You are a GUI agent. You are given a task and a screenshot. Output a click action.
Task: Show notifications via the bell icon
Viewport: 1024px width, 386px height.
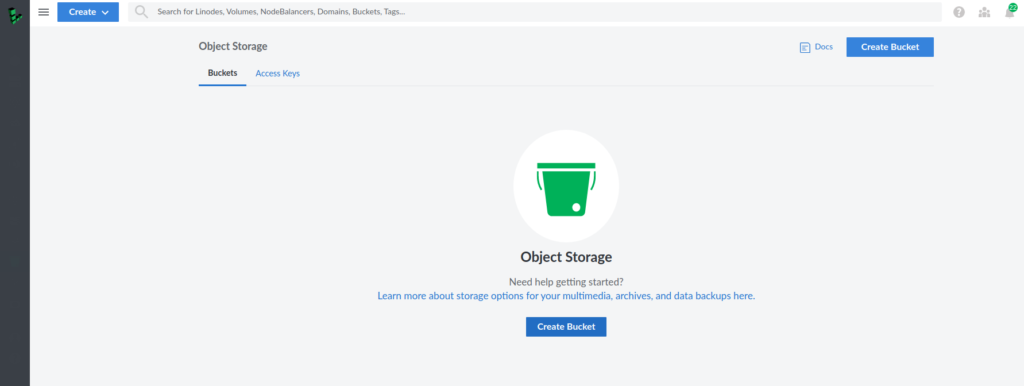(1010, 12)
